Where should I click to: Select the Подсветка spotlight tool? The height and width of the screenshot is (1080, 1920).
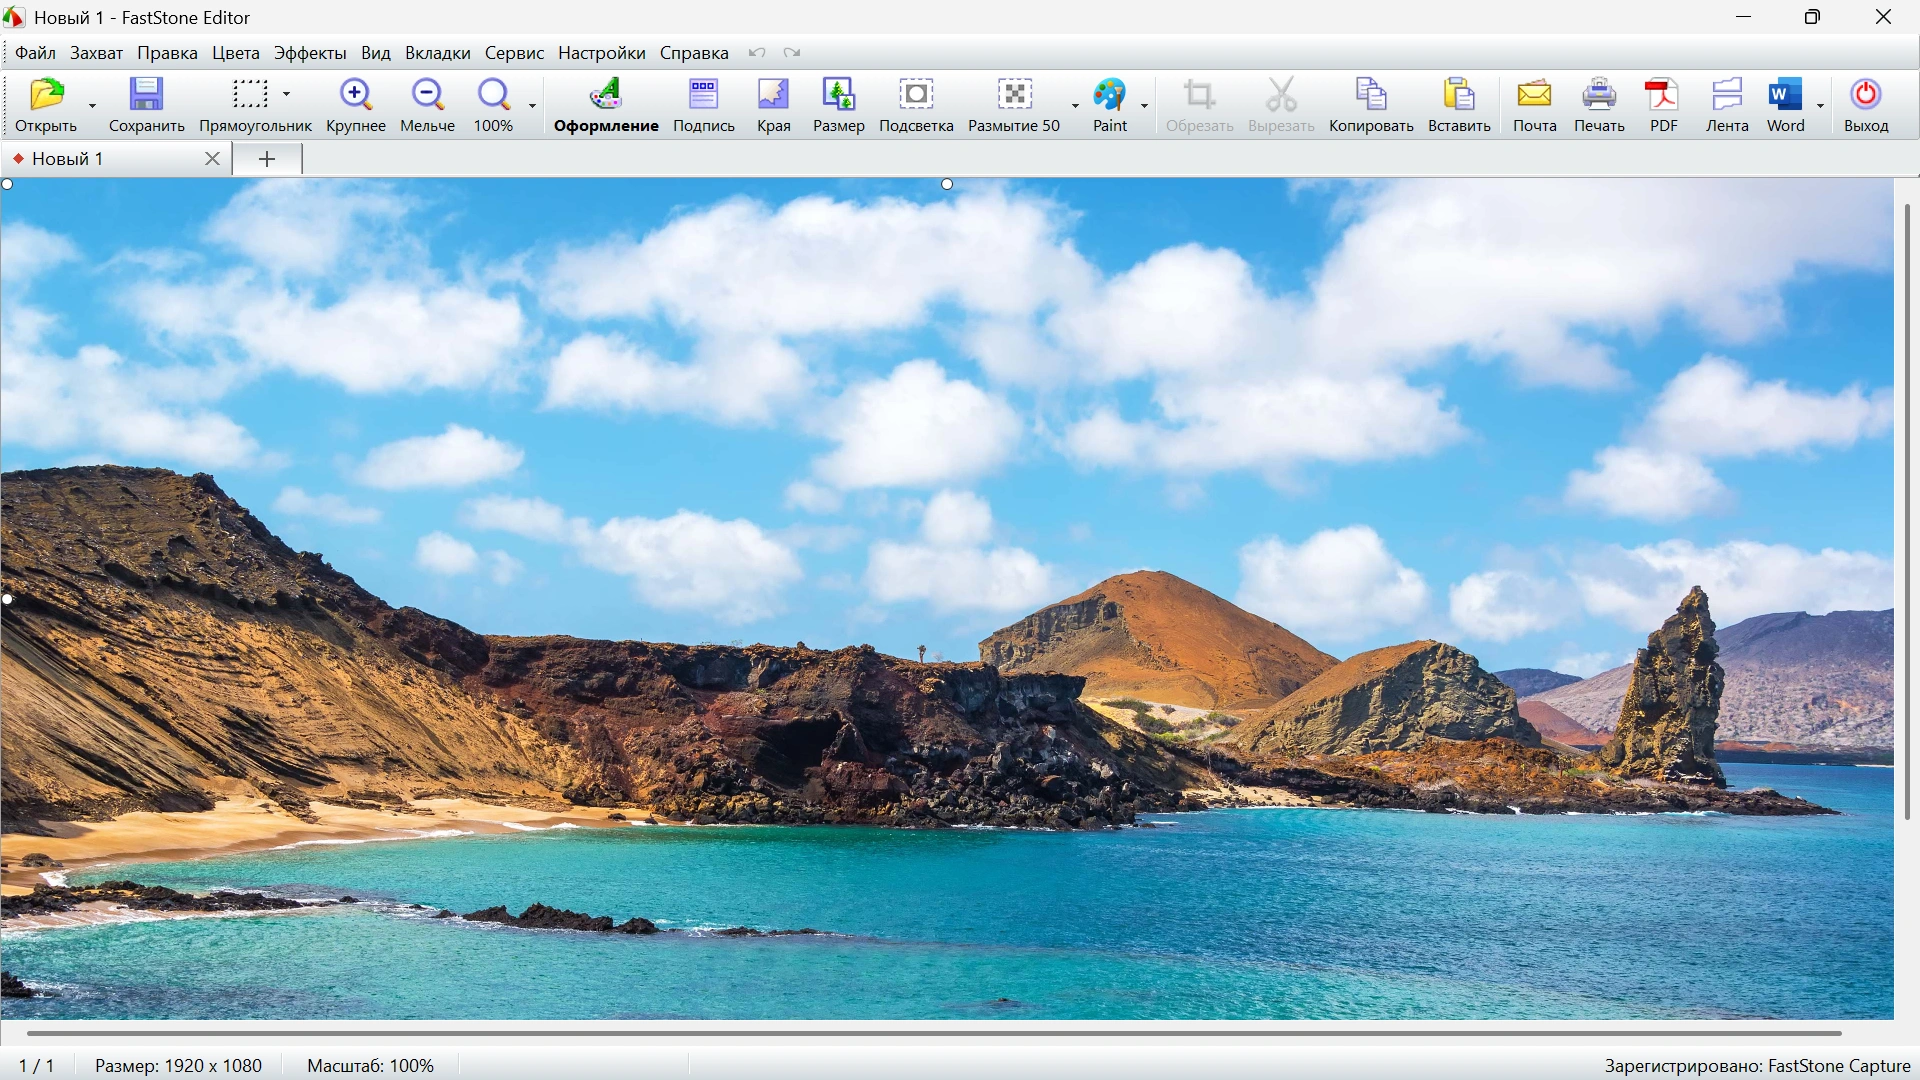(916, 96)
